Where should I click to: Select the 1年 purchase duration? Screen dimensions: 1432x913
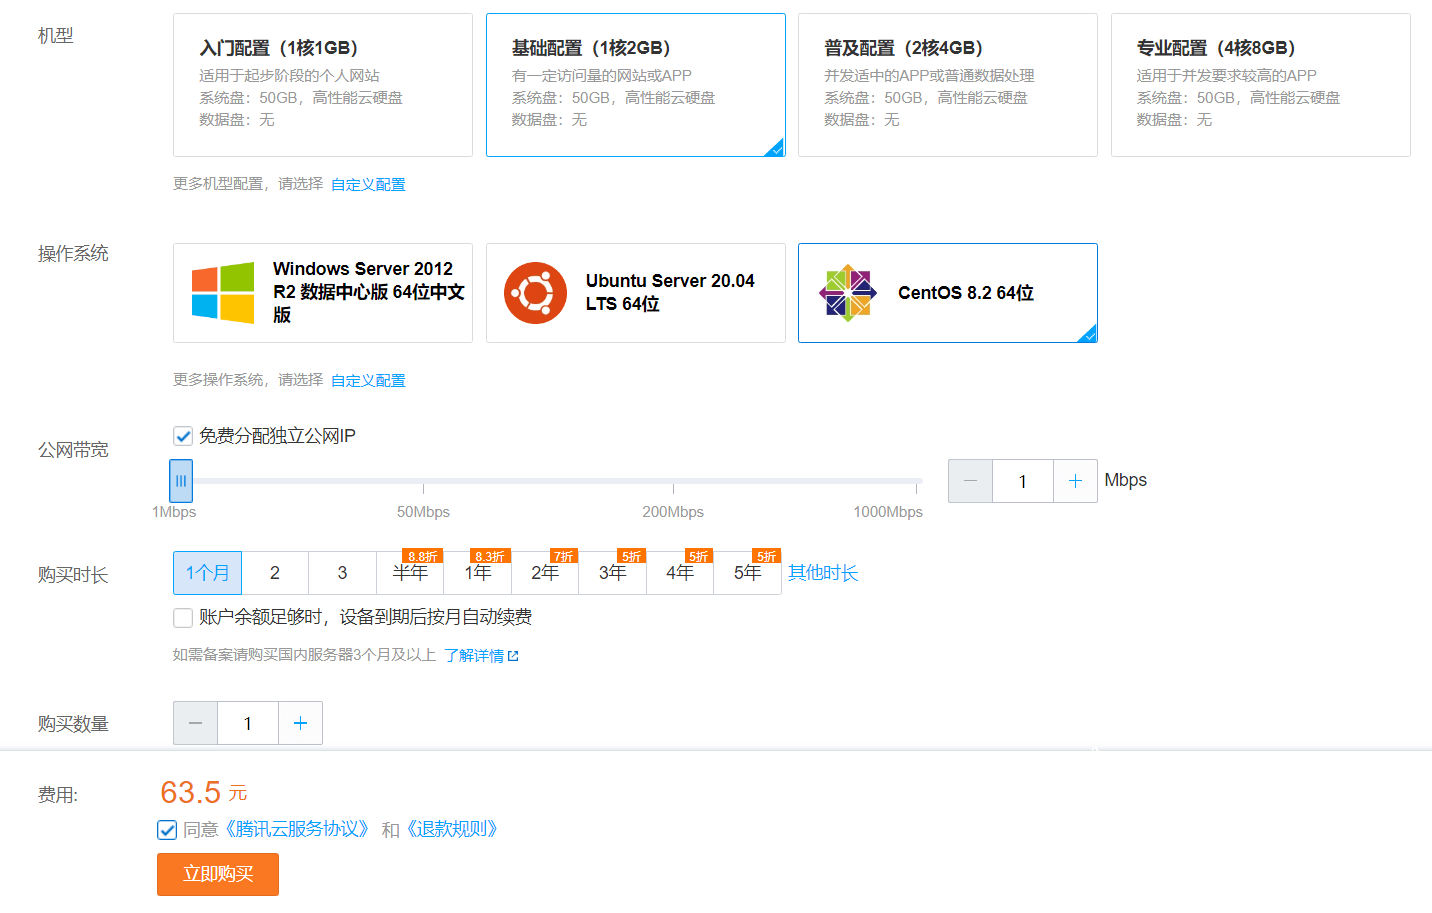(x=477, y=573)
